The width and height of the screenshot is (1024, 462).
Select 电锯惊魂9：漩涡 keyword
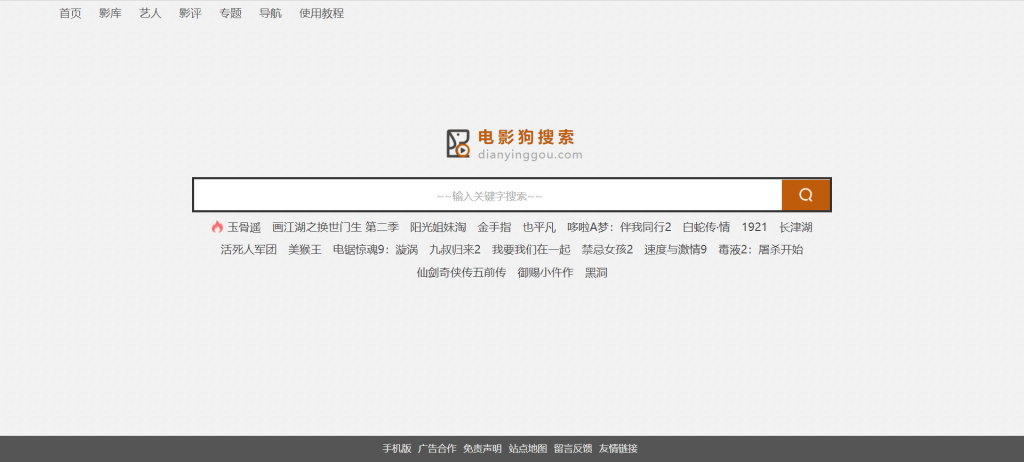coord(376,250)
